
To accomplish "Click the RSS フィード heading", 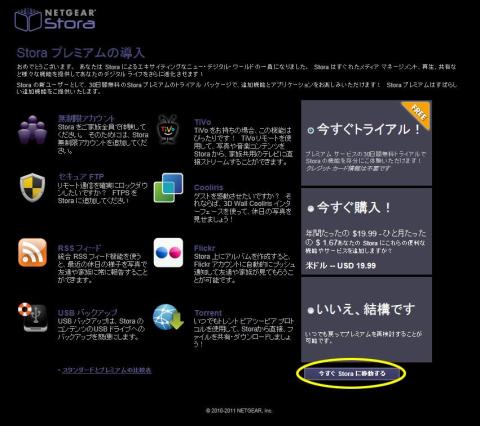I will point(79,248).
